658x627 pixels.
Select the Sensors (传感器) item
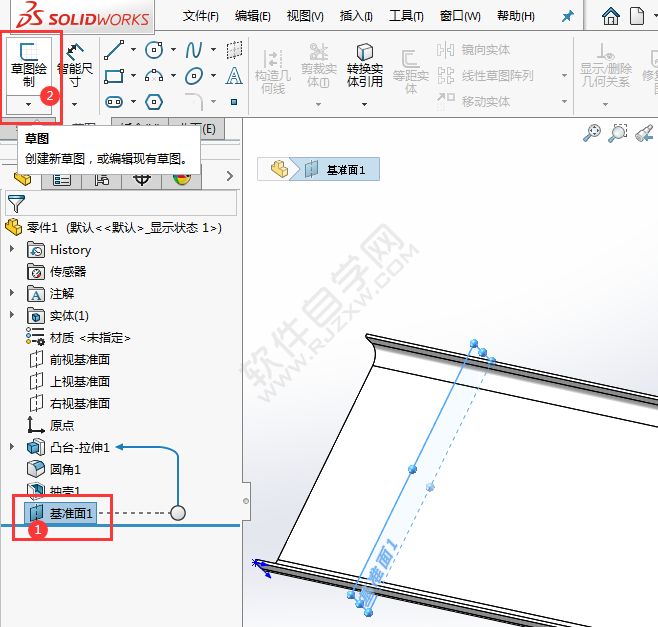[57, 272]
